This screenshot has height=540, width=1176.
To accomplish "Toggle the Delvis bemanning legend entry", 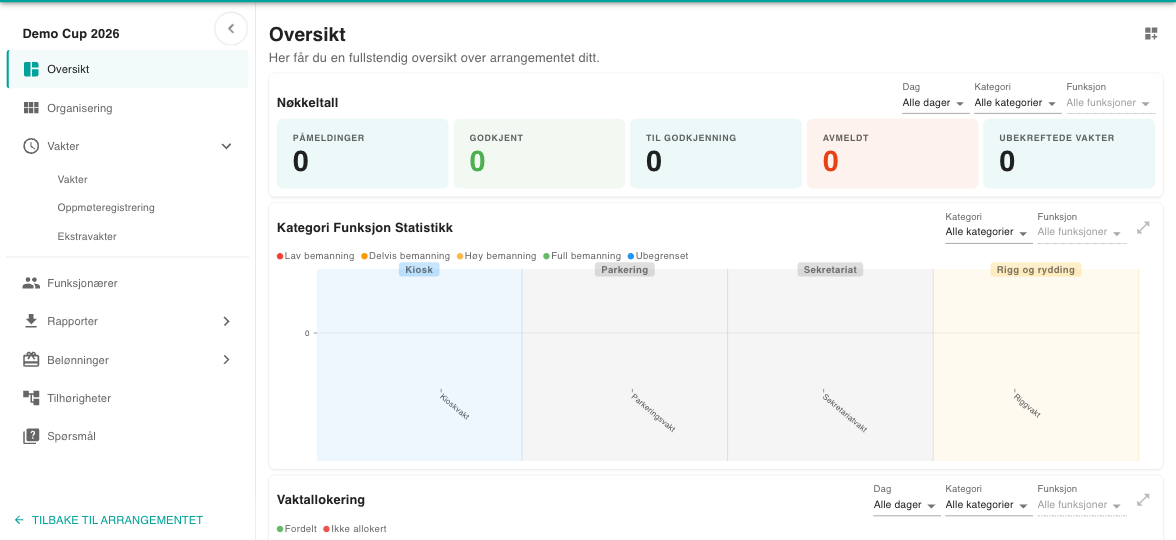I will pyautogui.click(x=406, y=256).
